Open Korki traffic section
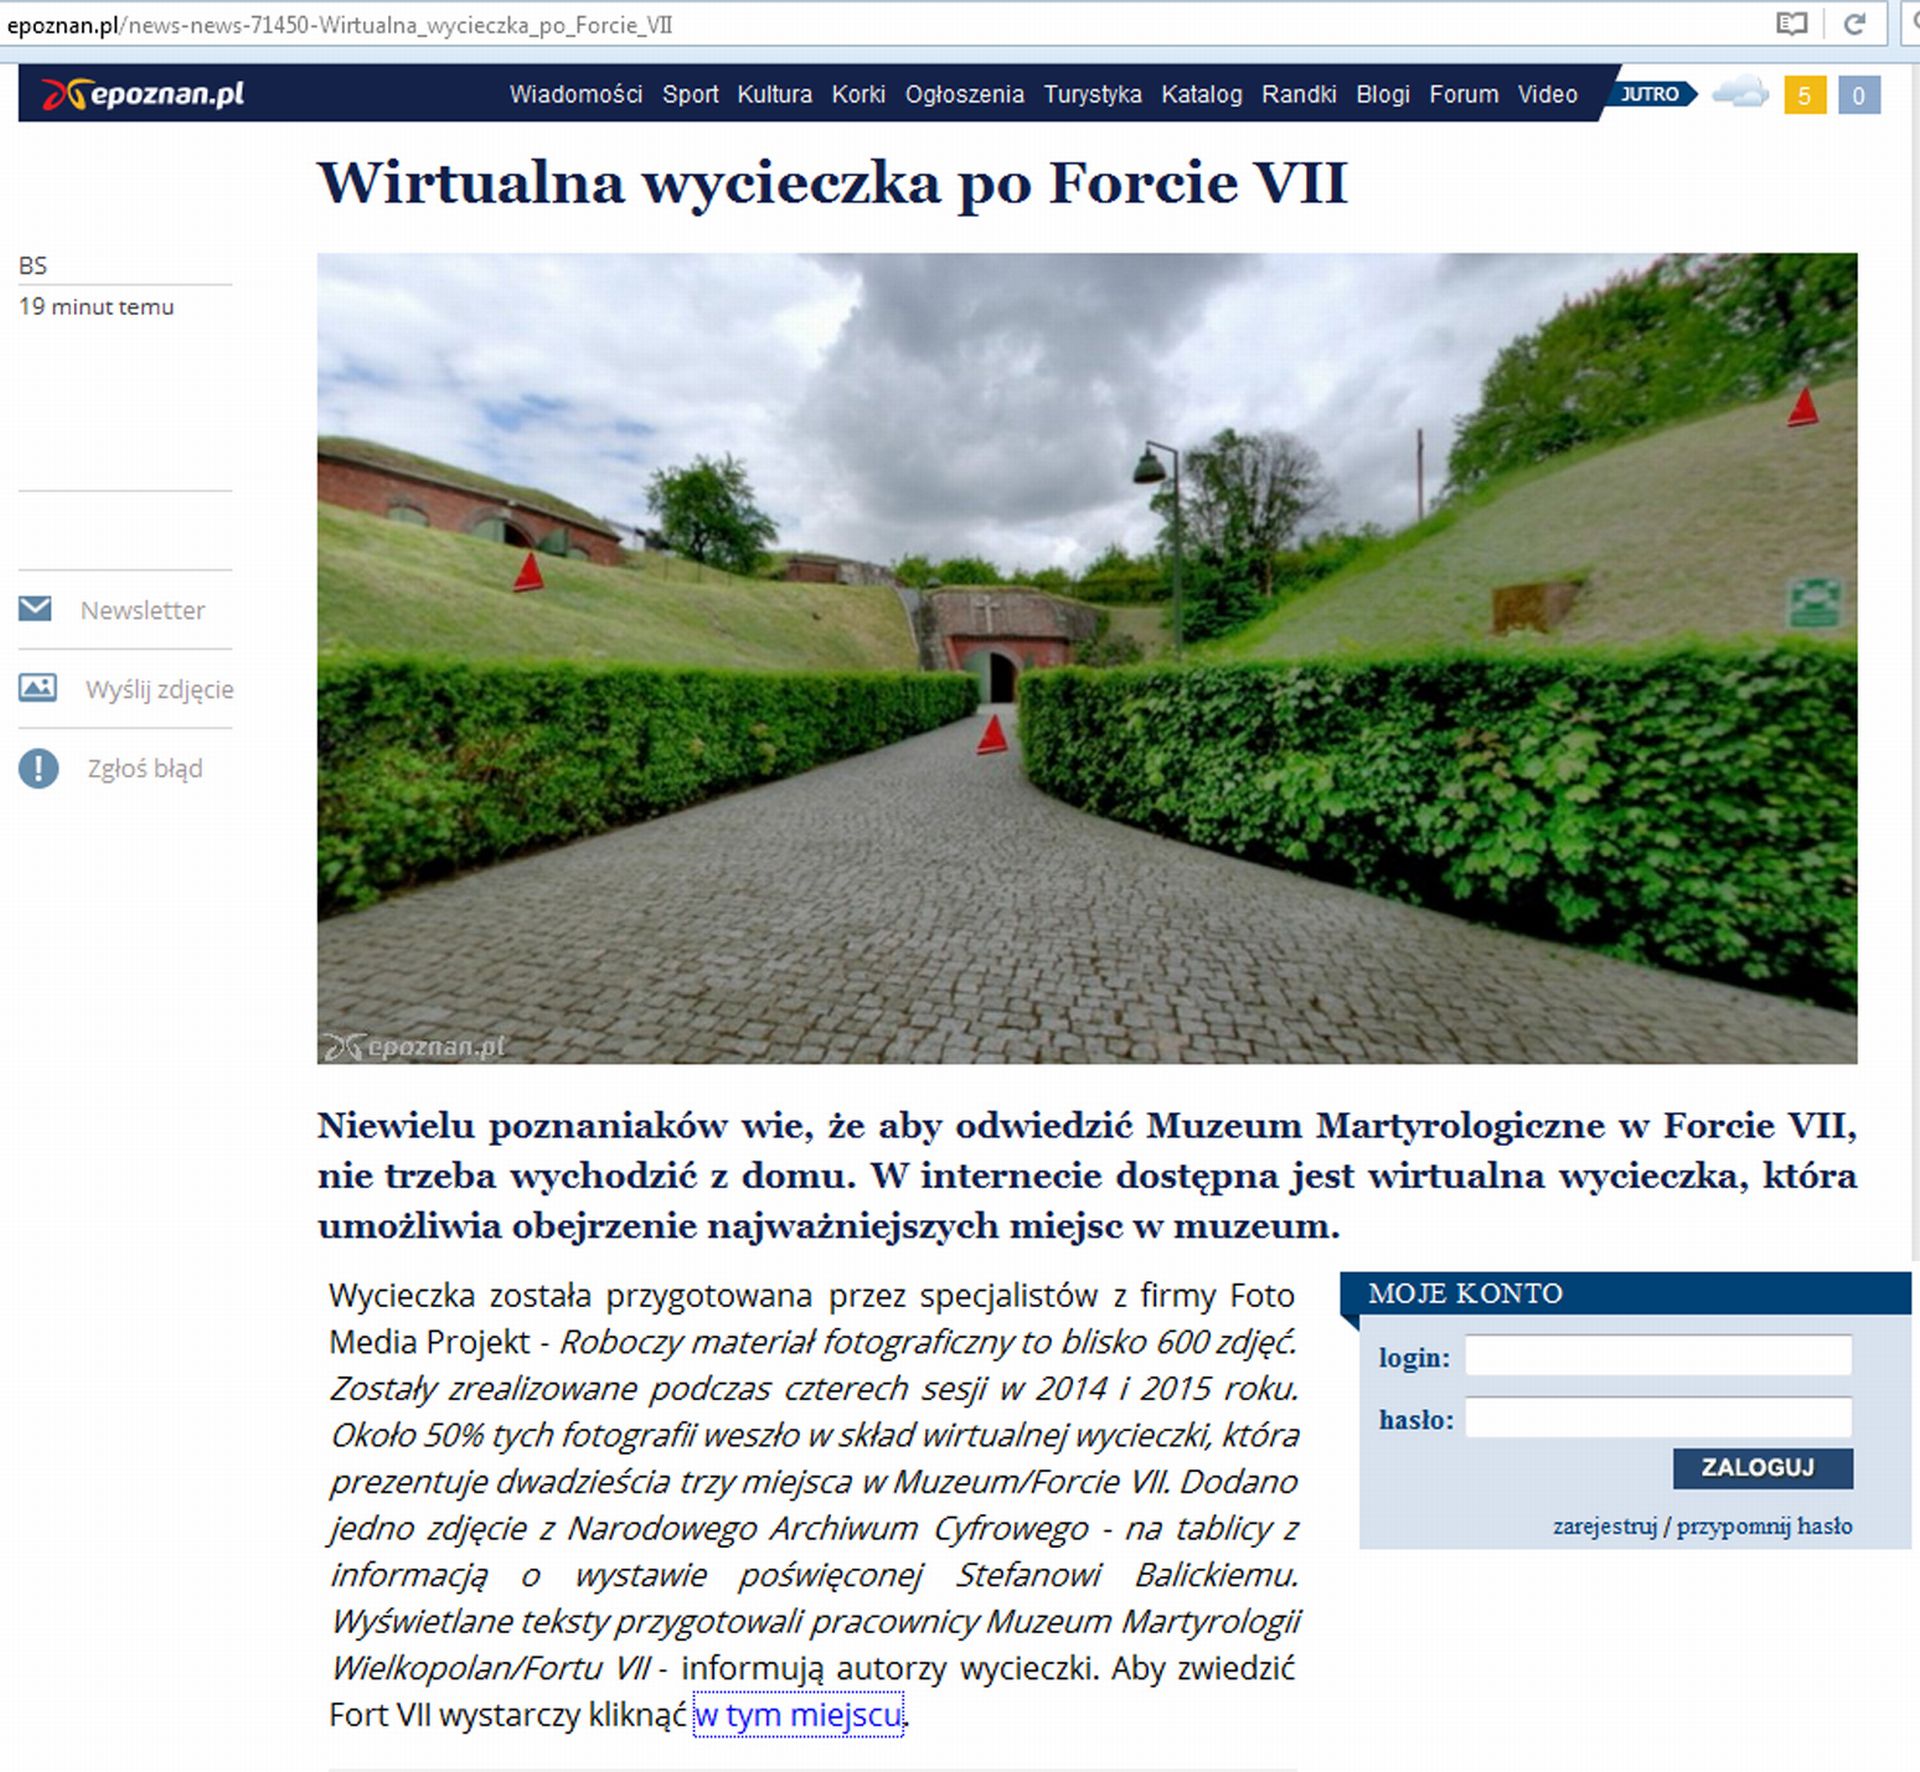Screen dimensions: 1920x1772 (x=858, y=94)
